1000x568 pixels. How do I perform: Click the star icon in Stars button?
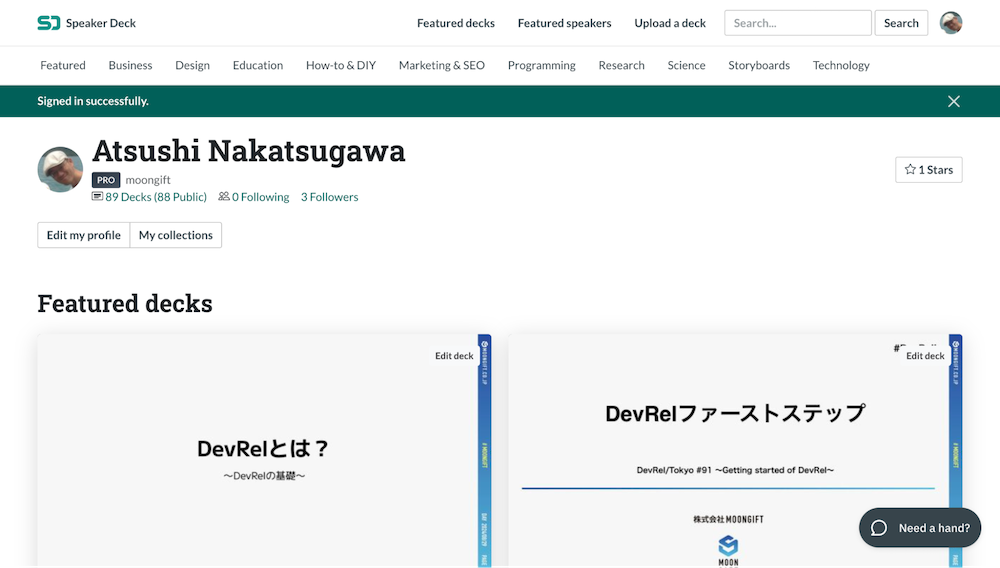pyautogui.click(x=910, y=169)
